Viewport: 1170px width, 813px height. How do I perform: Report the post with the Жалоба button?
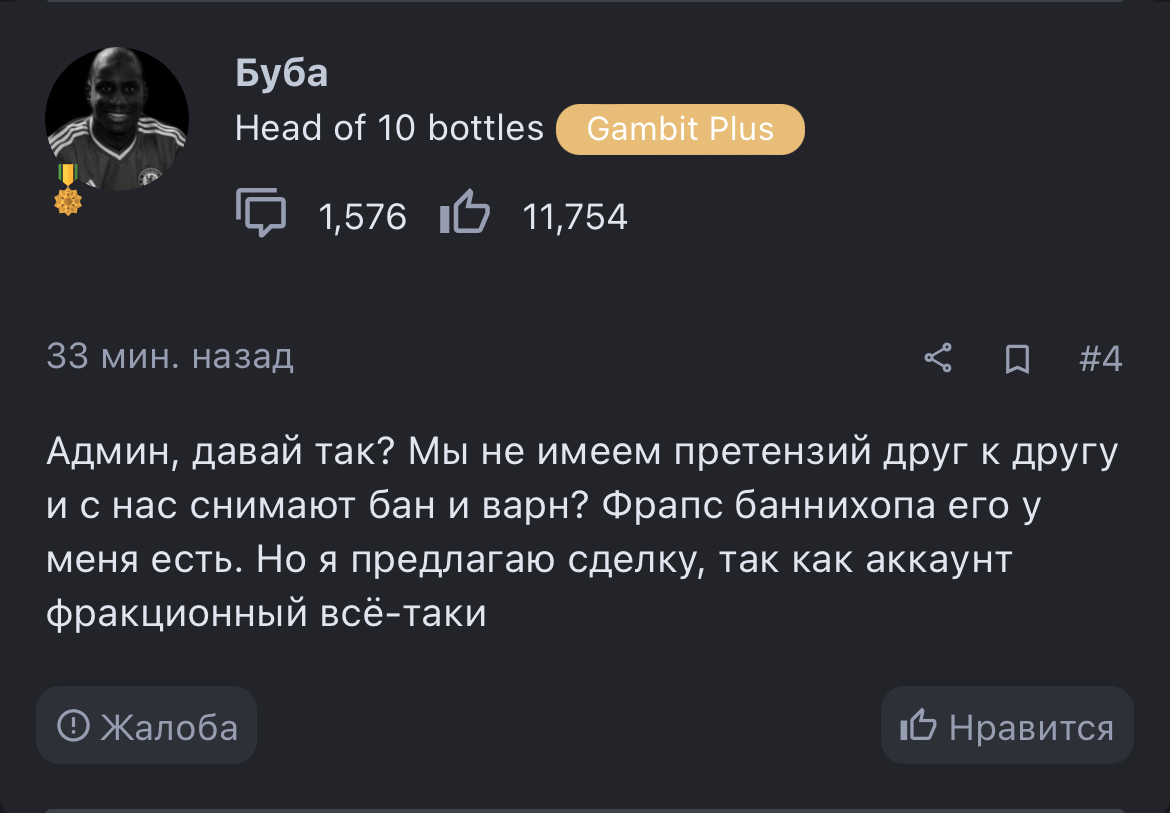click(x=147, y=726)
